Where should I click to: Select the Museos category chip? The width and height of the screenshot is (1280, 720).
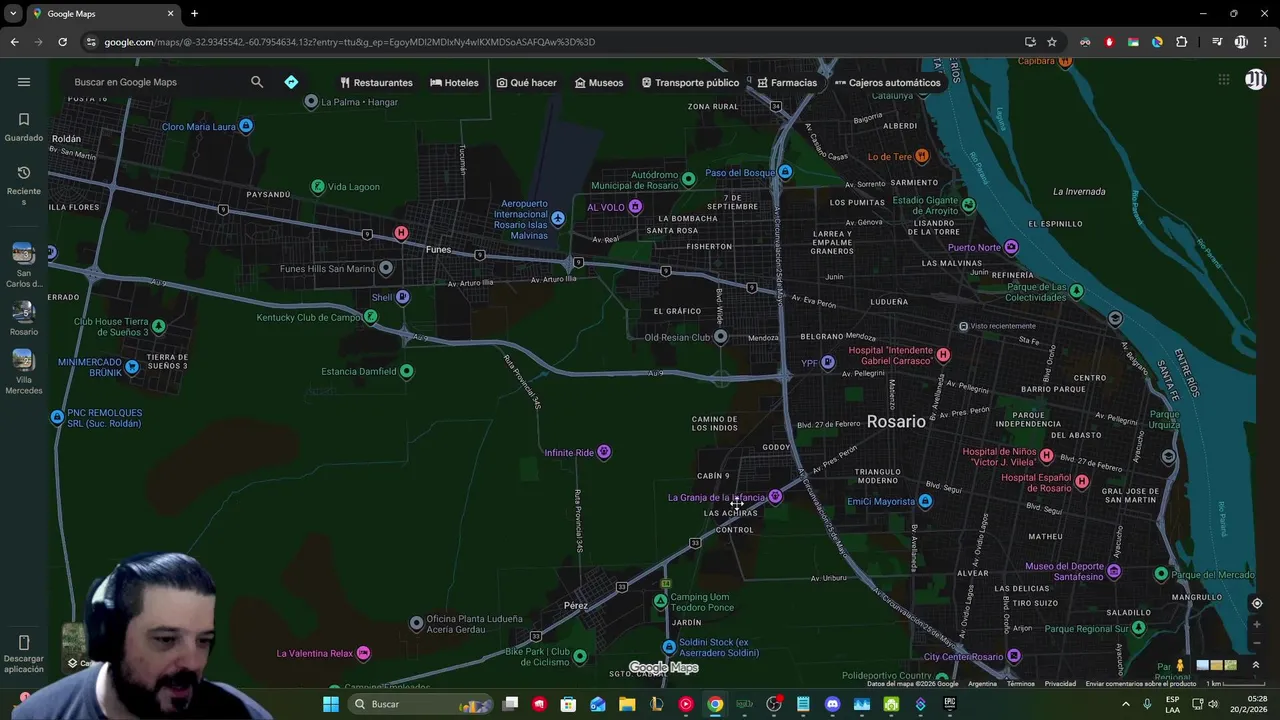(599, 82)
